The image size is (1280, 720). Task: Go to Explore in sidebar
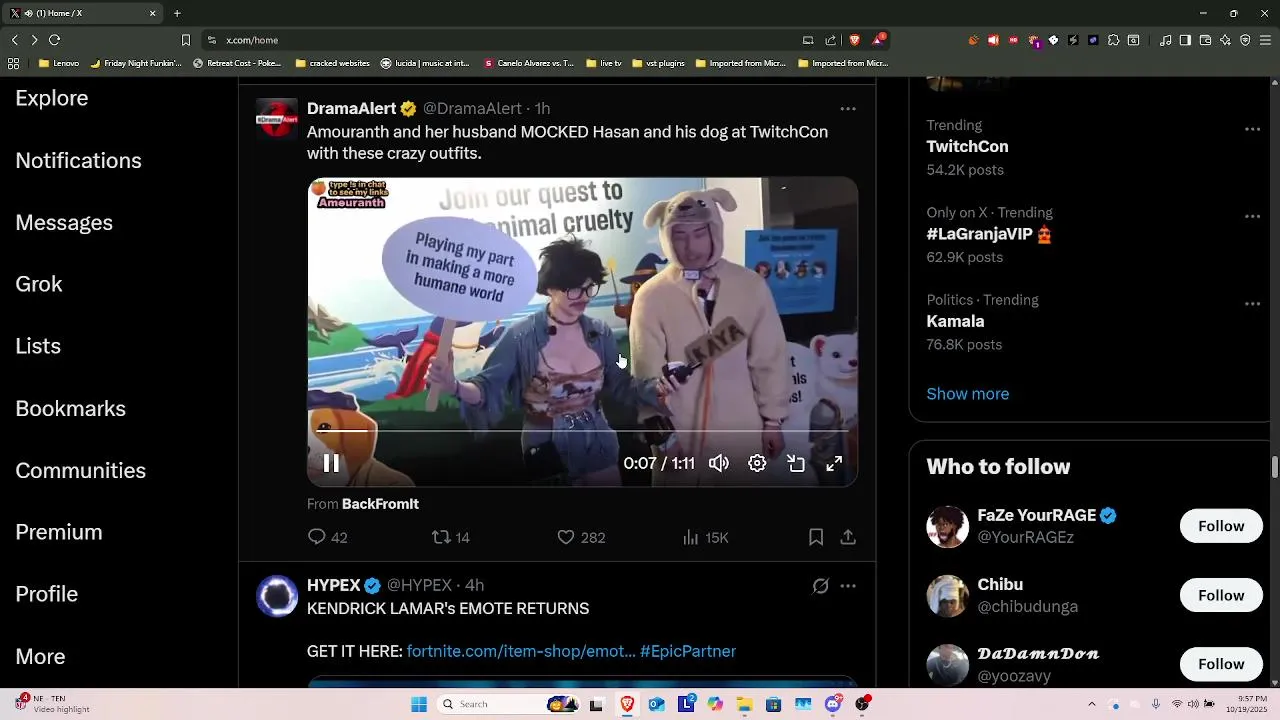(x=52, y=98)
